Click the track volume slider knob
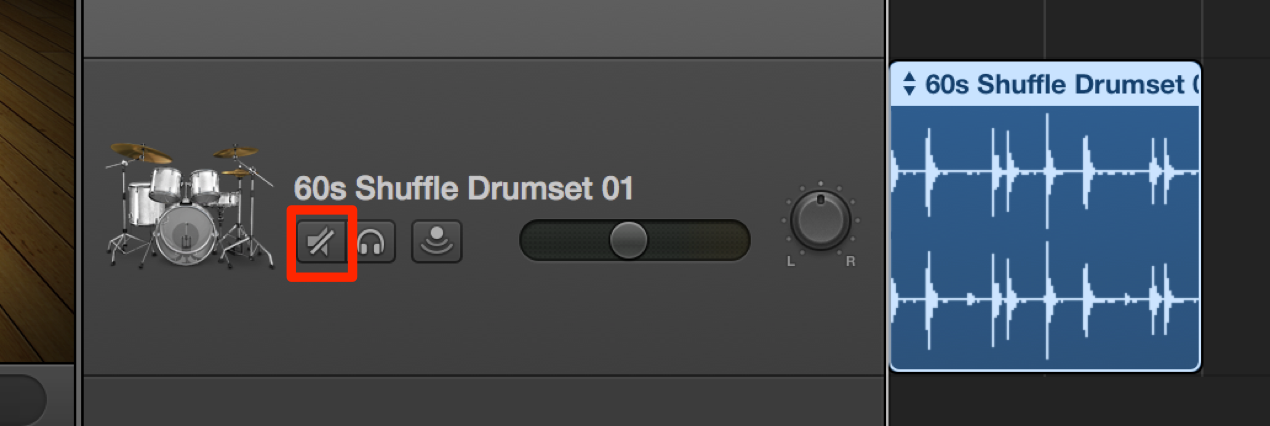 (x=628, y=240)
